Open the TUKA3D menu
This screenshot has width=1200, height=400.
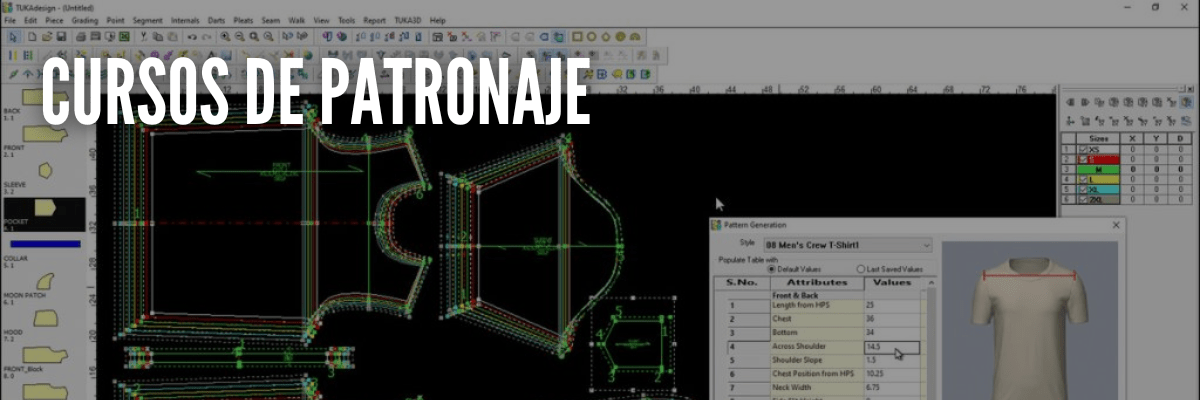(x=408, y=20)
